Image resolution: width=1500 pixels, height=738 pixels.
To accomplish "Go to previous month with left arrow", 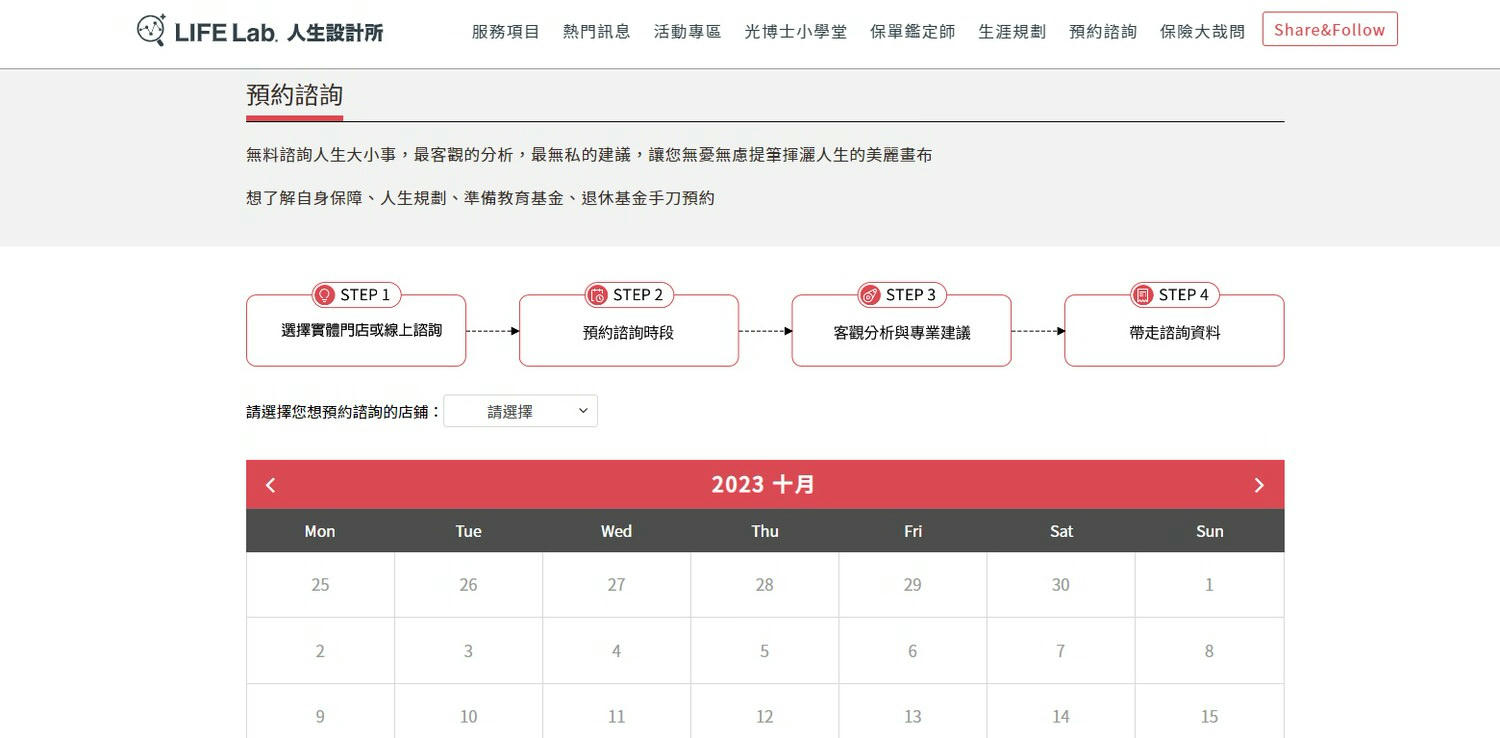I will [270, 485].
